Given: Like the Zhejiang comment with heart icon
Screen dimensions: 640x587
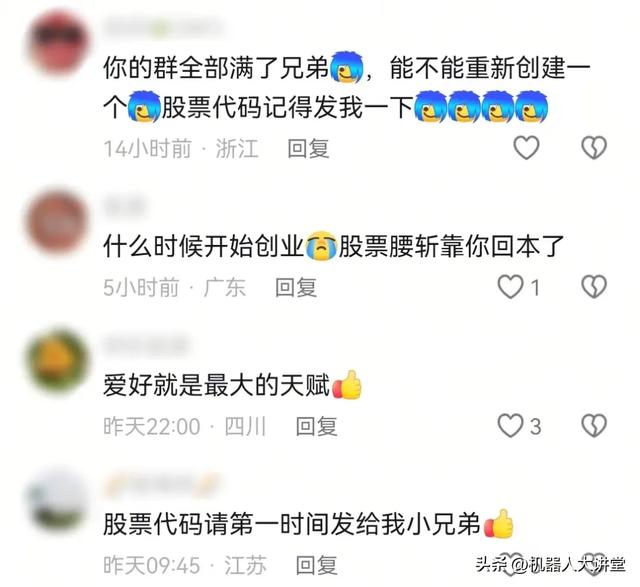Looking at the screenshot, I should pyautogui.click(x=526, y=147).
